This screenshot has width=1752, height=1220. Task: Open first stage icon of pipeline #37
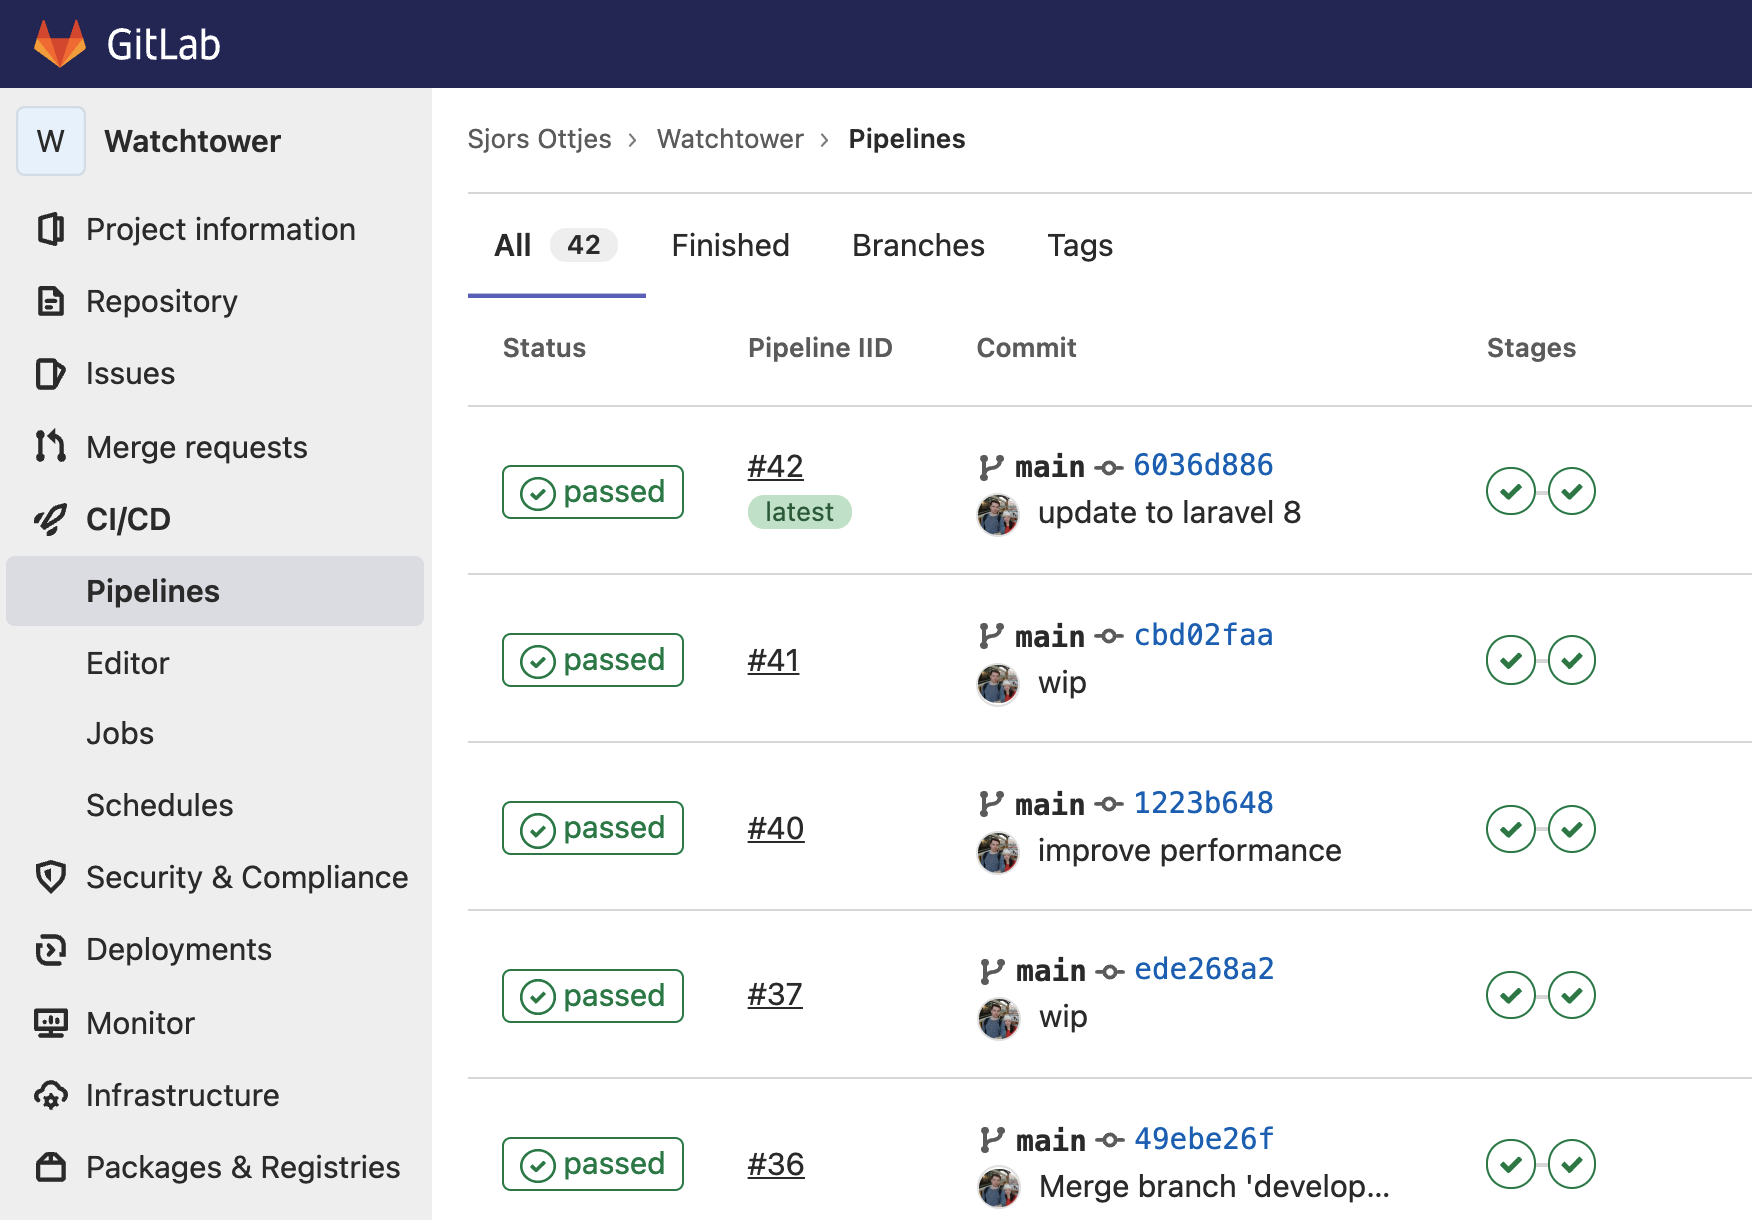(1511, 995)
